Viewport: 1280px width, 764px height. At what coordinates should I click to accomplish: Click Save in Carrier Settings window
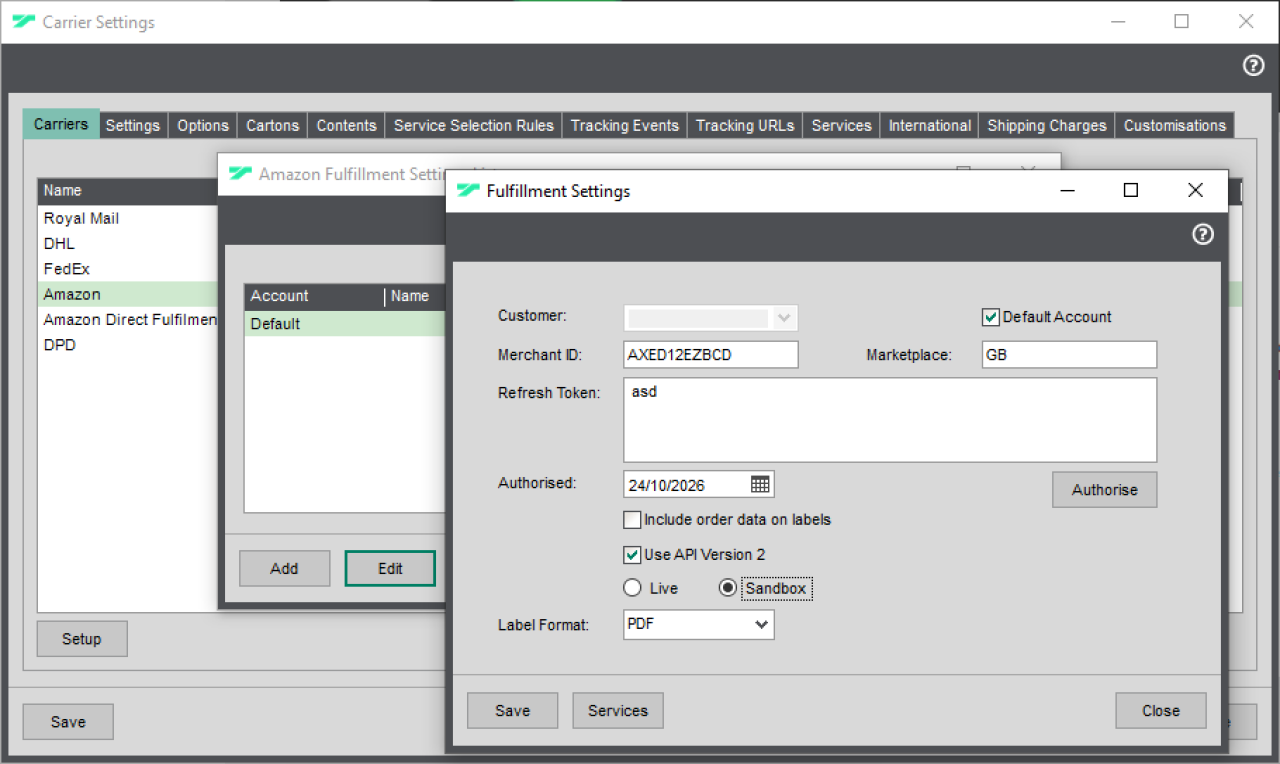(x=68, y=722)
